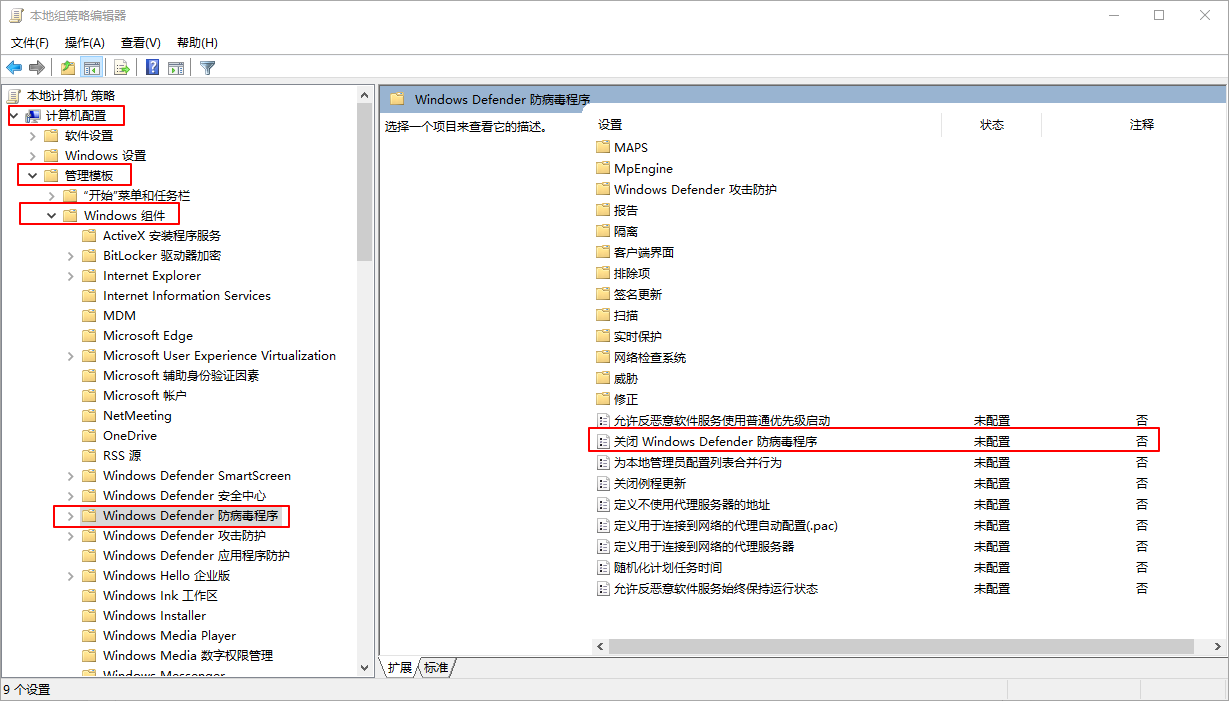
Task: Click 允许反恶意软件服务使用普通优先级启动 policy icon
Action: click(x=603, y=420)
